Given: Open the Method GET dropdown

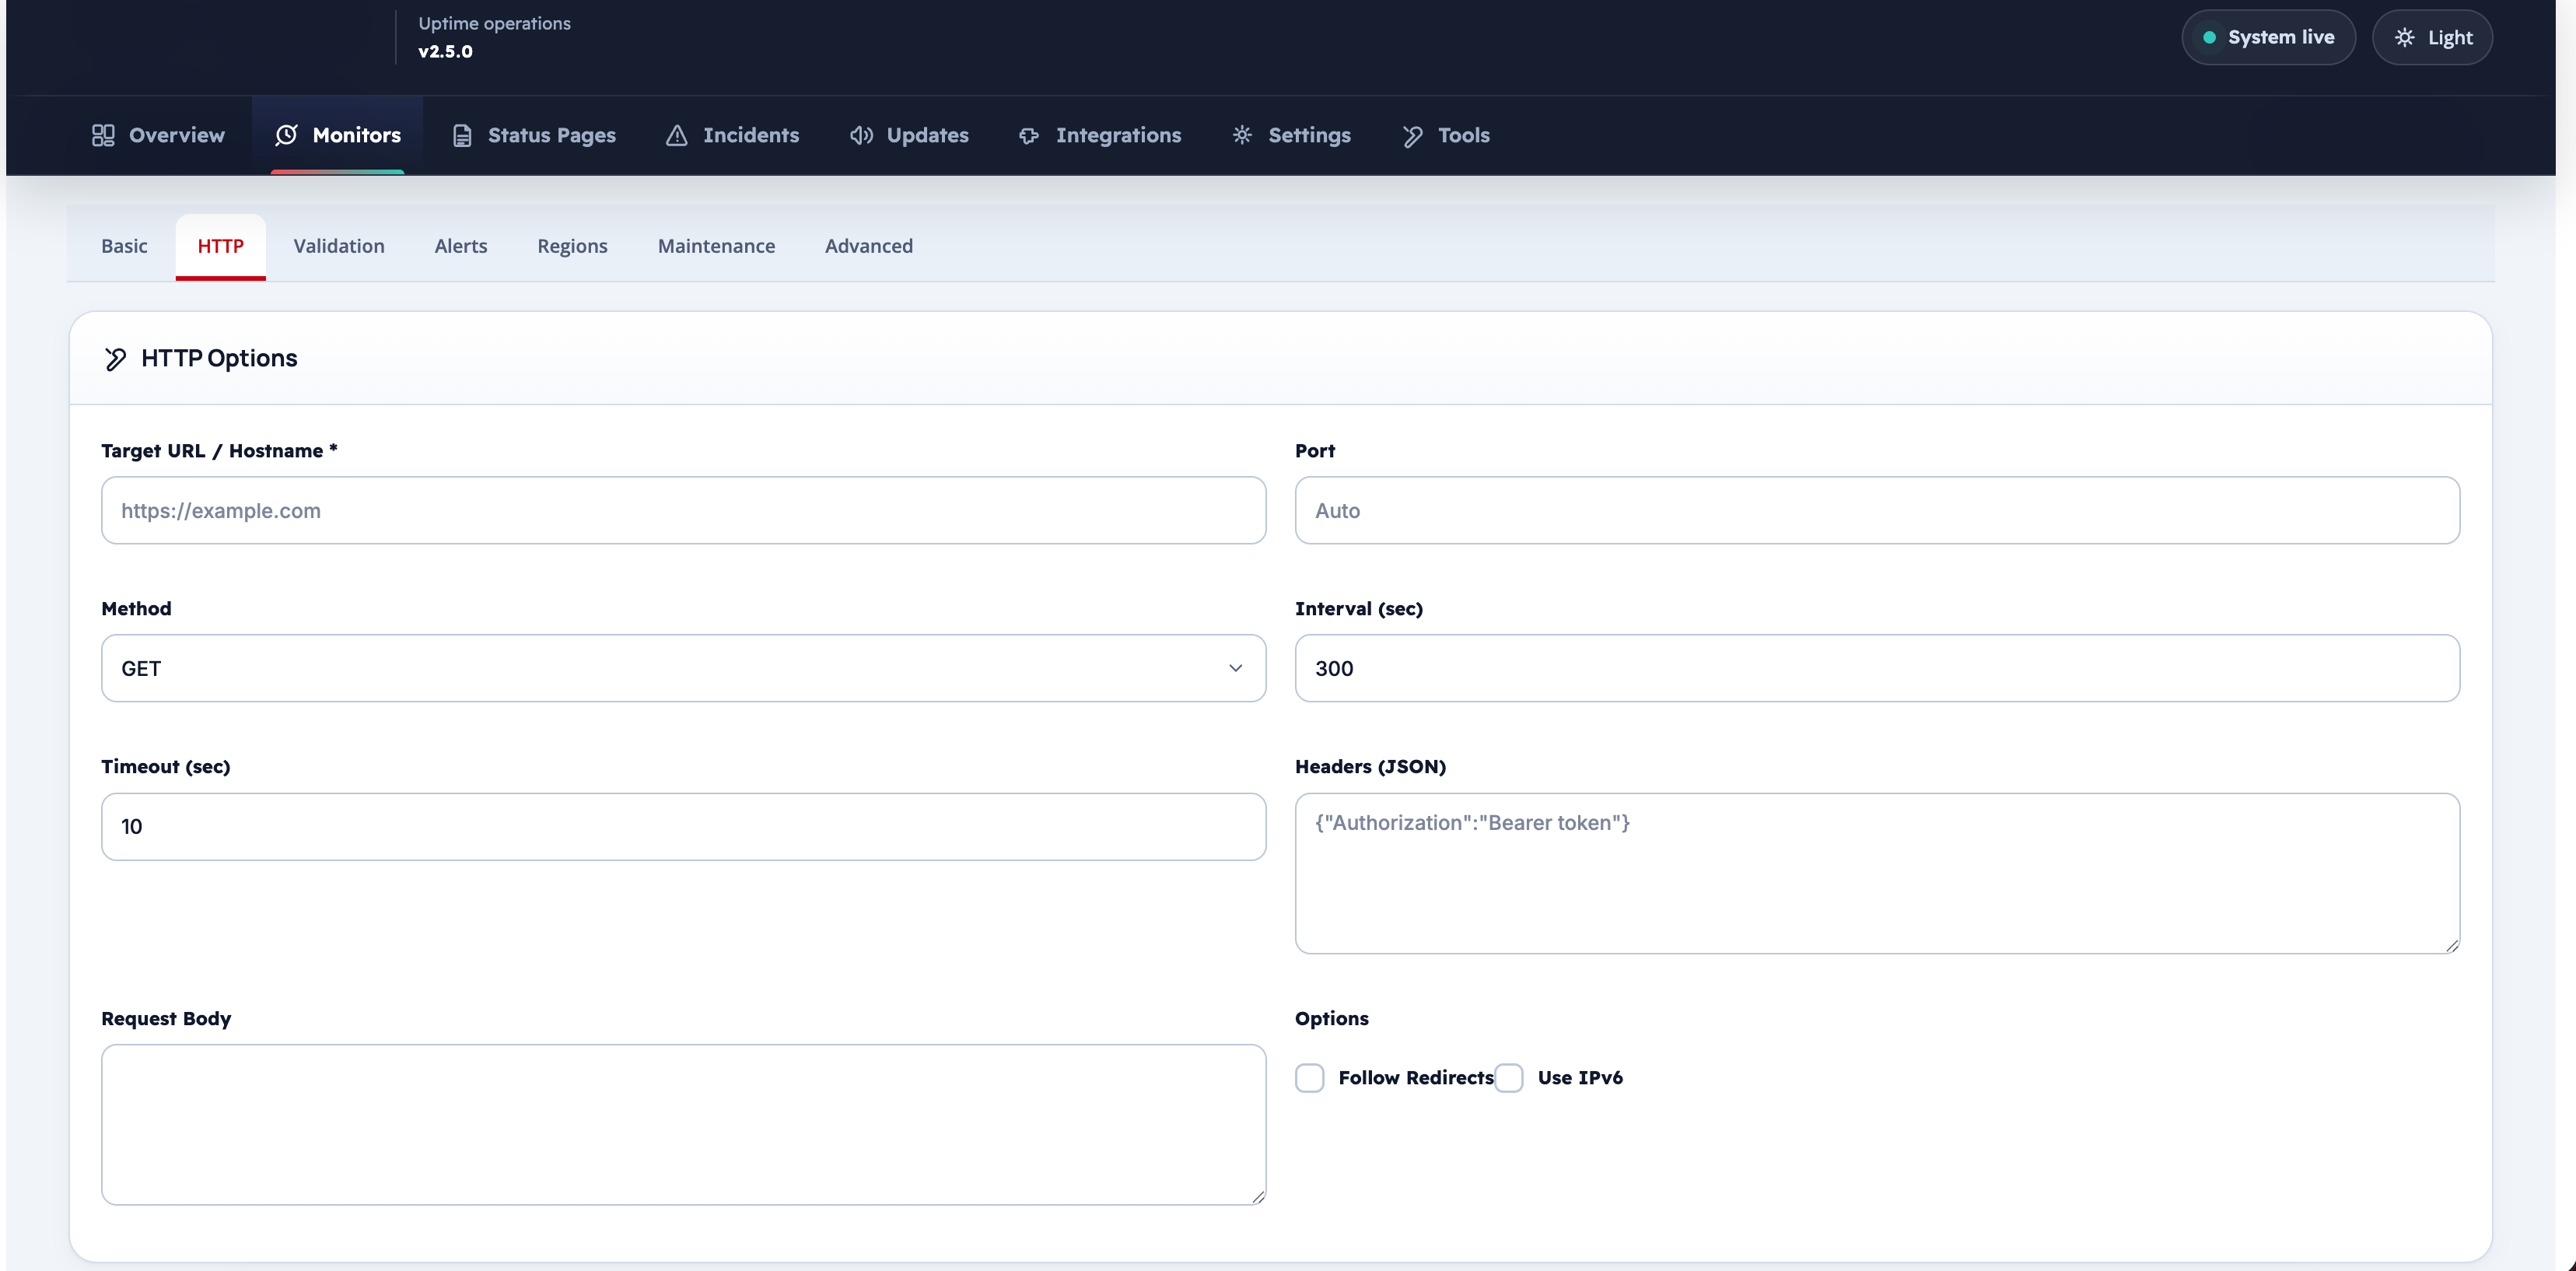Looking at the screenshot, I should pos(683,668).
